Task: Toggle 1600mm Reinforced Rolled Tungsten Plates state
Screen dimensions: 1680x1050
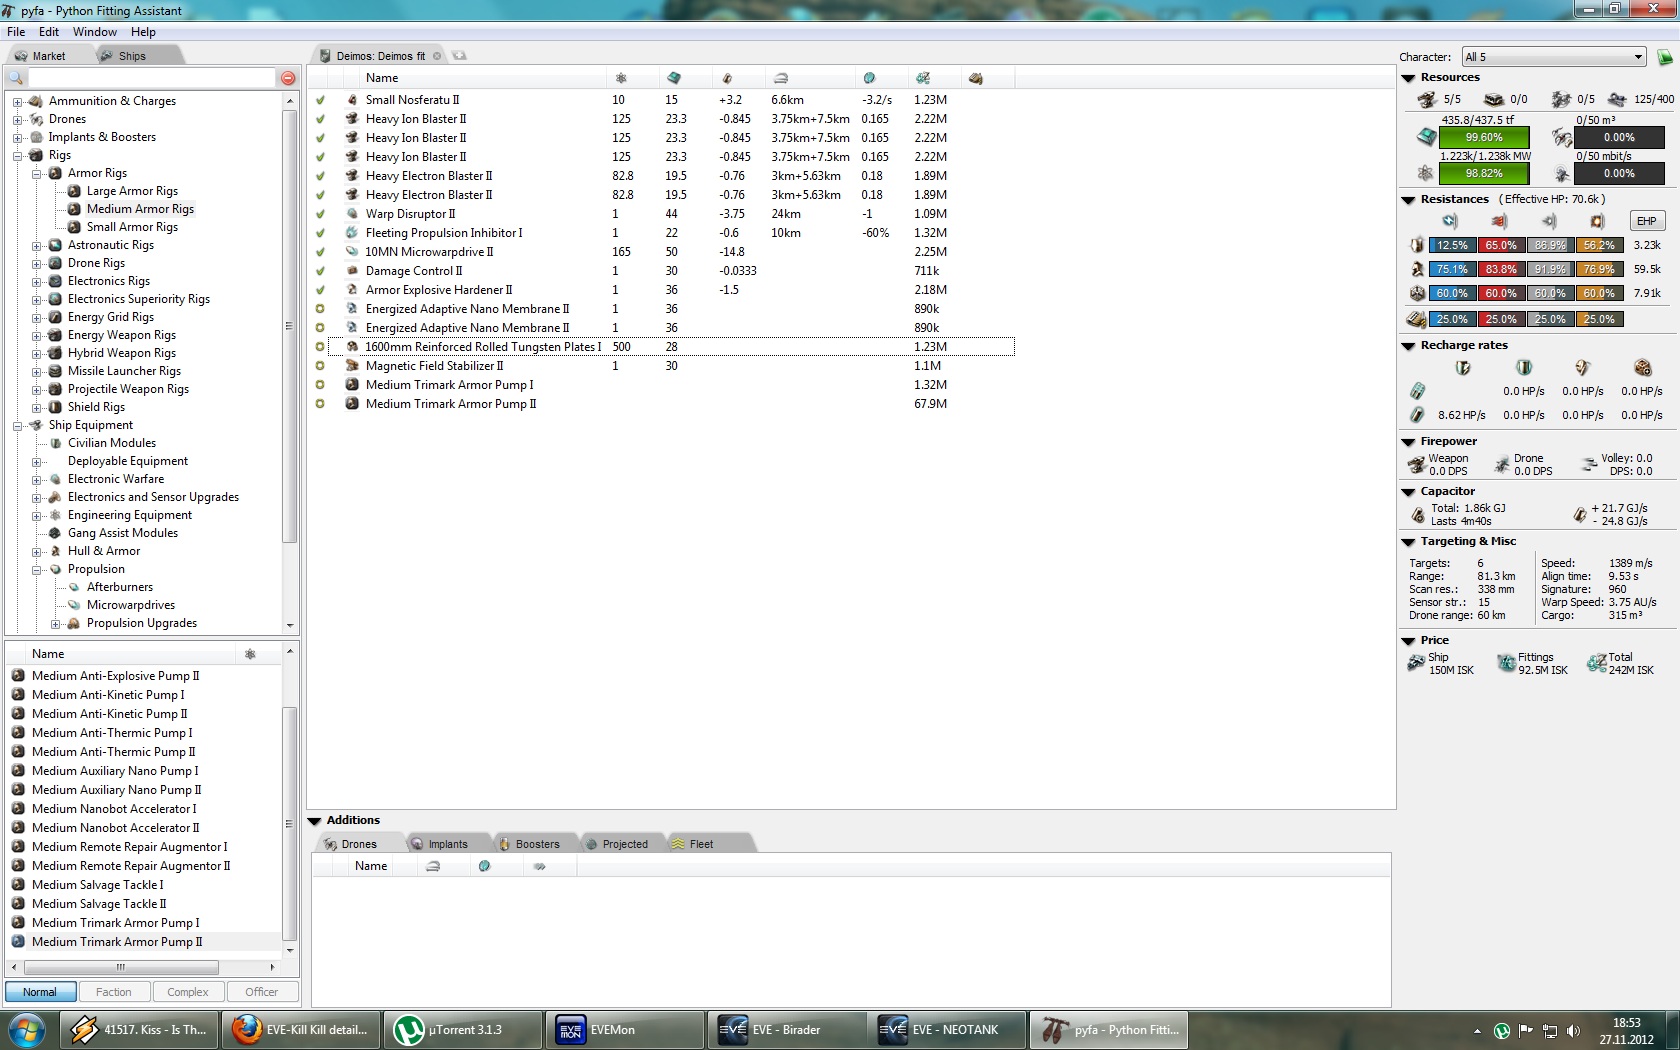Action: [x=320, y=347]
